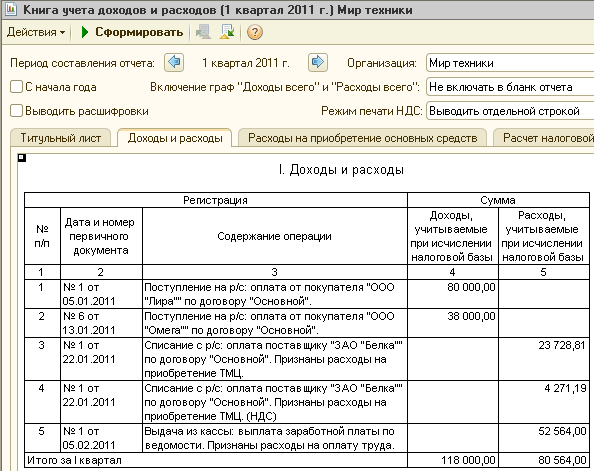Click the Содержание операции column header
The width and height of the screenshot is (594, 471).
275,236
